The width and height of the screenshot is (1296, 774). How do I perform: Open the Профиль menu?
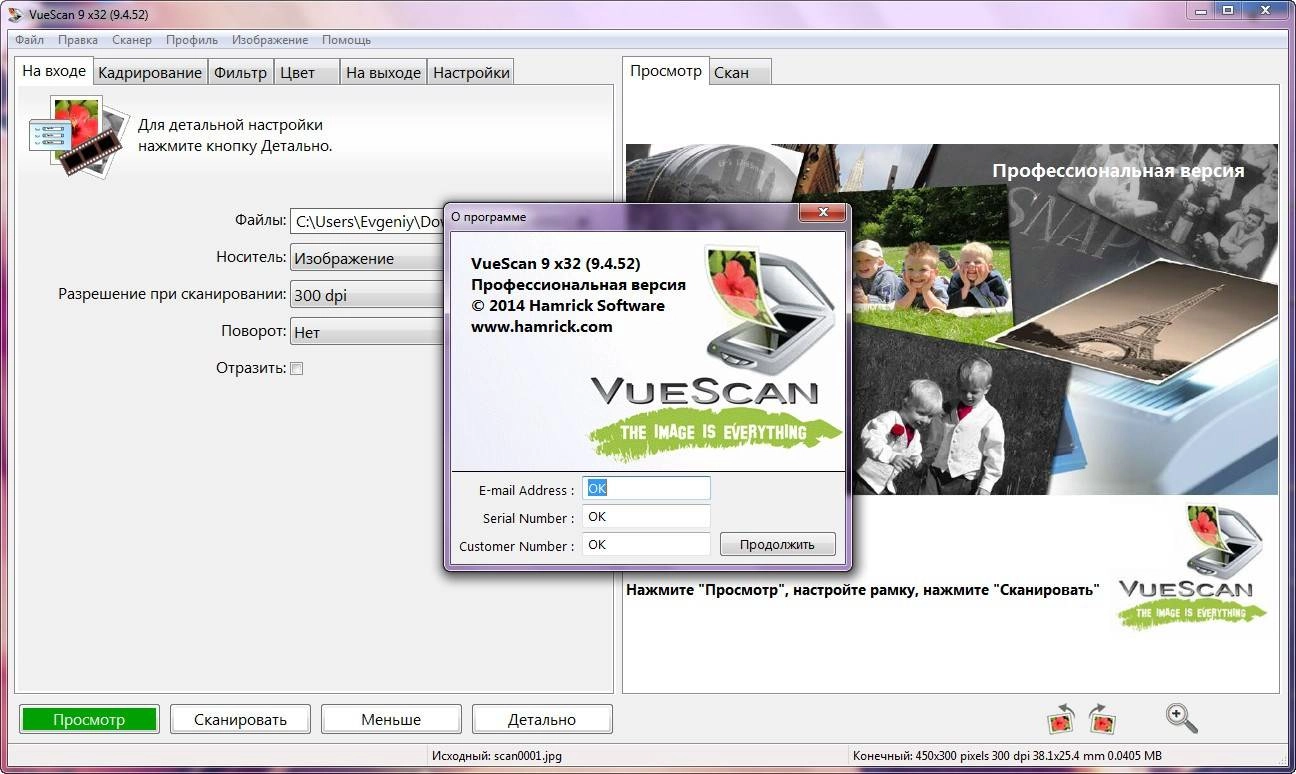click(x=192, y=40)
